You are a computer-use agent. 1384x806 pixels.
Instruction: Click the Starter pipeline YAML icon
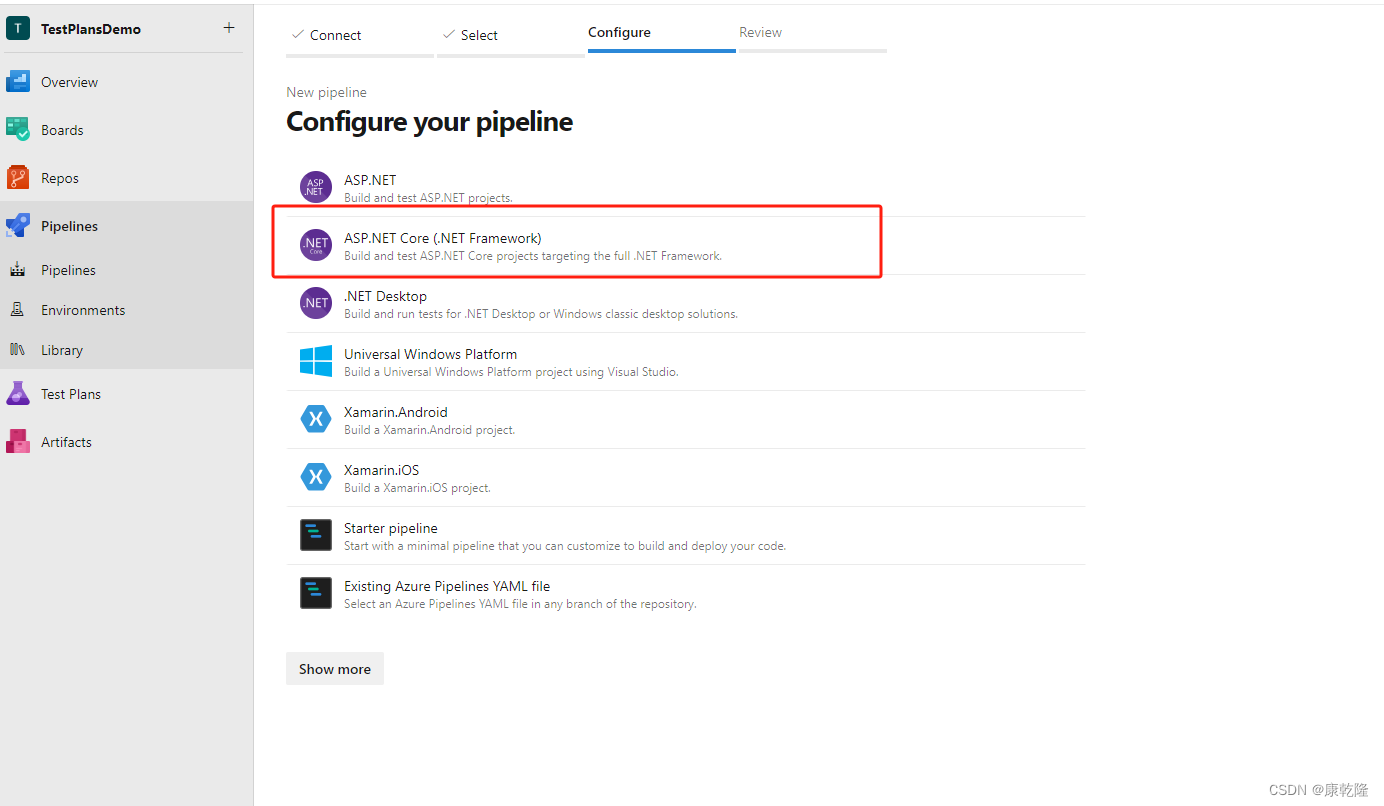(316, 536)
